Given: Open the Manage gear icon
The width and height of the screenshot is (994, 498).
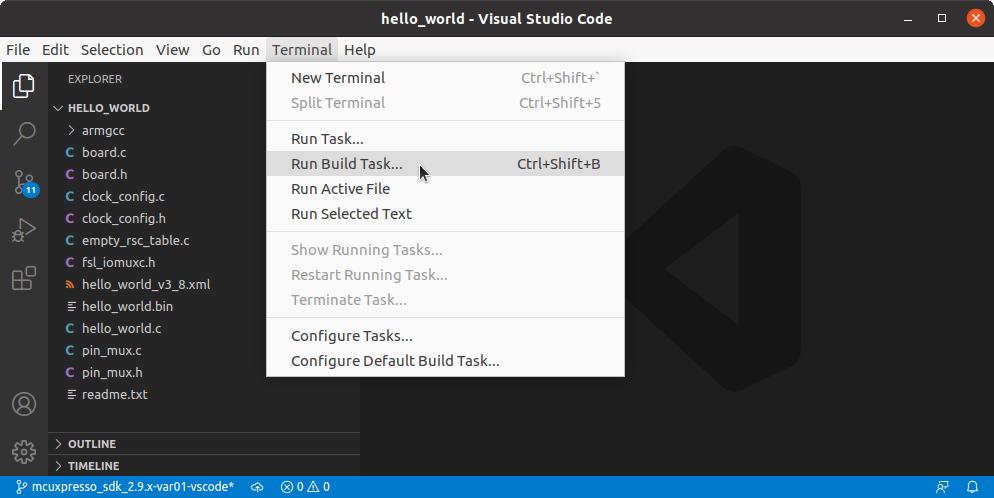Looking at the screenshot, I should [x=24, y=451].
